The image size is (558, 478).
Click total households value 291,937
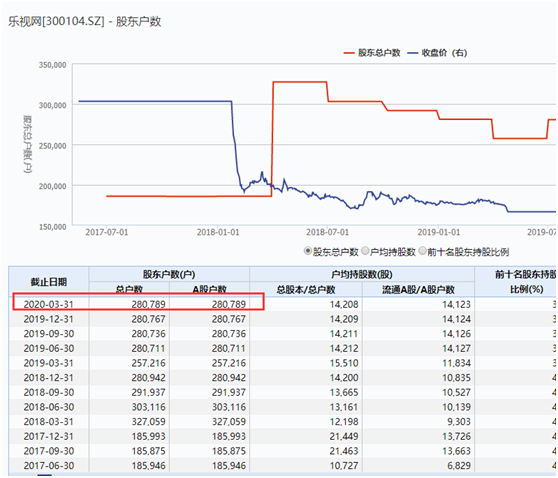click(x=148, y=392)
